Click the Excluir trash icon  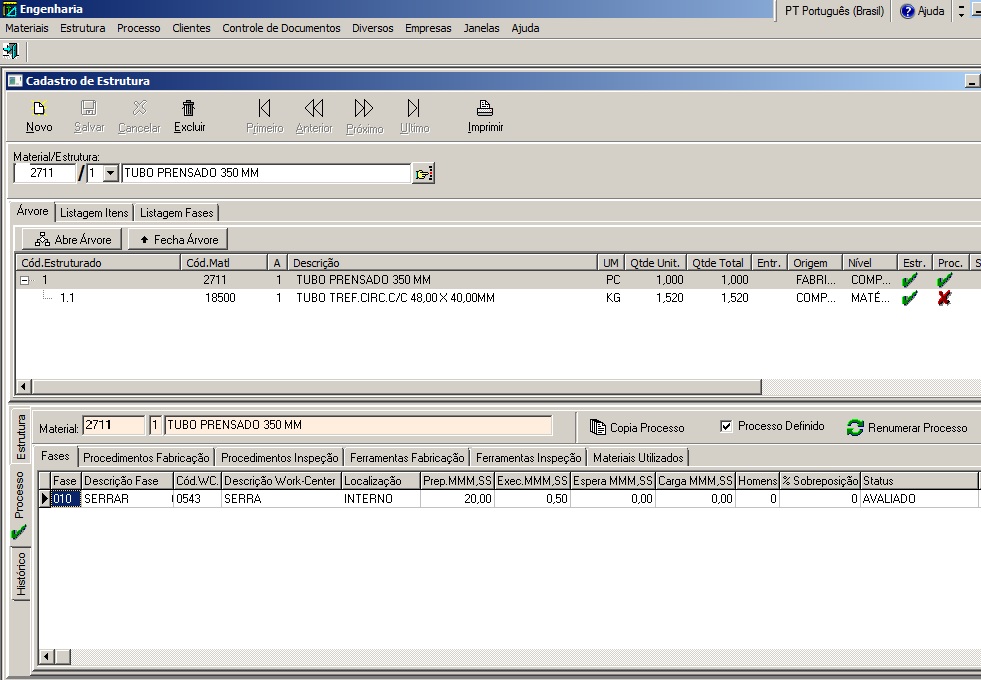pyautogui.click(x=188, y=108)
